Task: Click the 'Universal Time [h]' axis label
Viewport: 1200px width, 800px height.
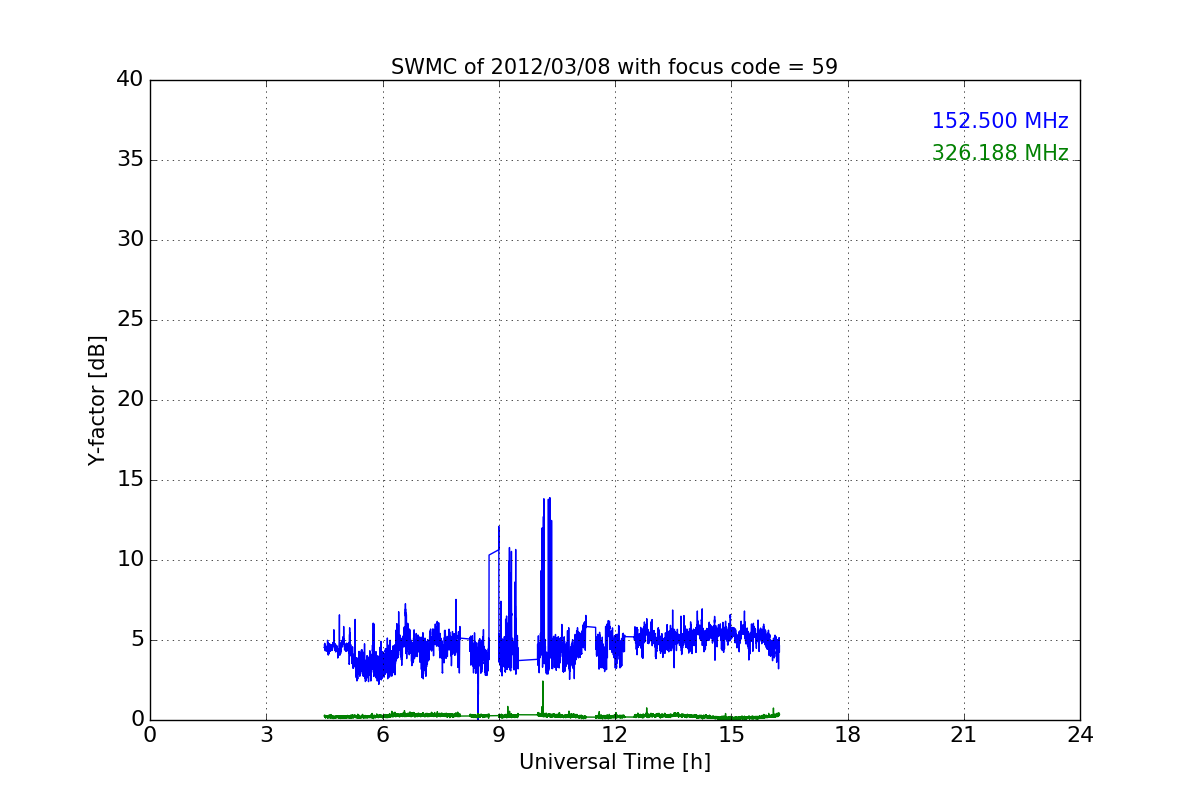Action: click(615, 762)
